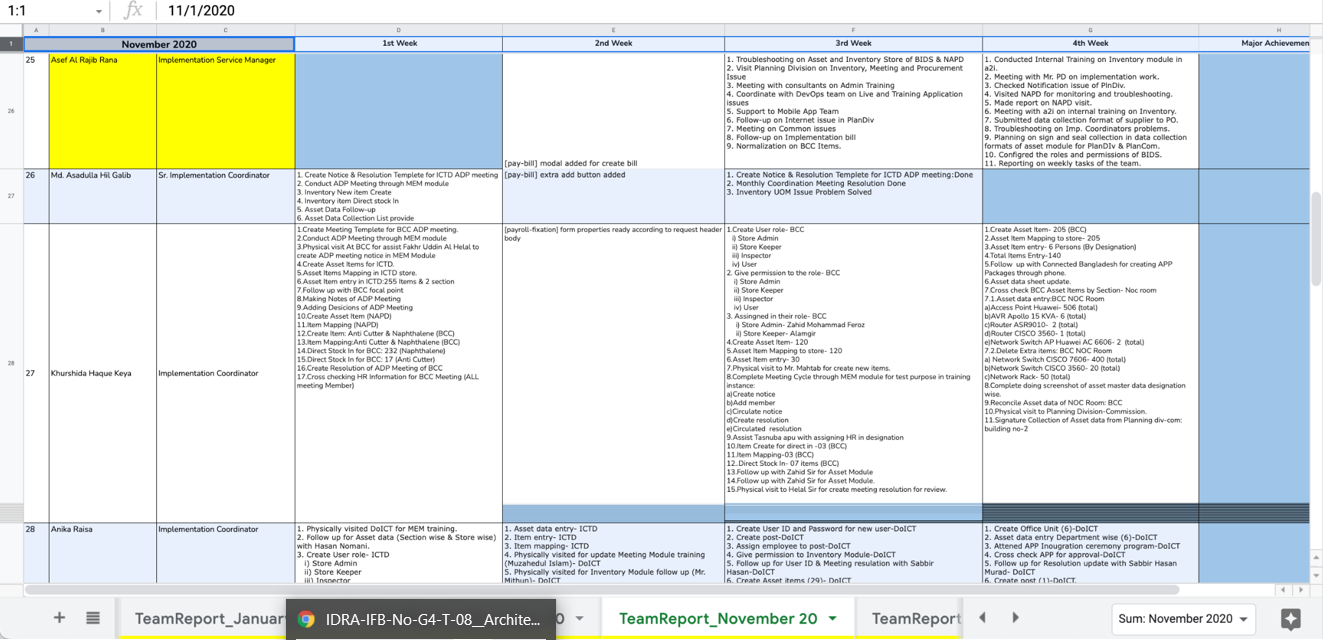Click Anika's 1st Week DoICT MEM training cell
The image size is (1323, 640).
[x=399, y=552]
